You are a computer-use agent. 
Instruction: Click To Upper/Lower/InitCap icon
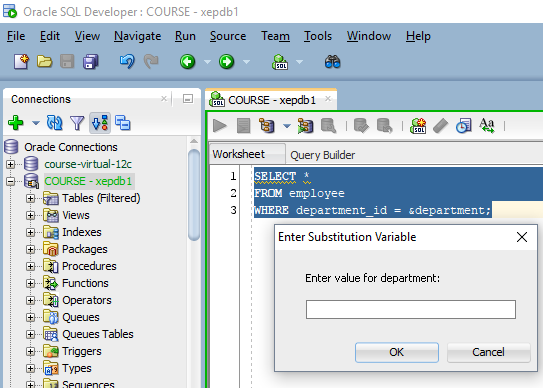coord(487,126)
